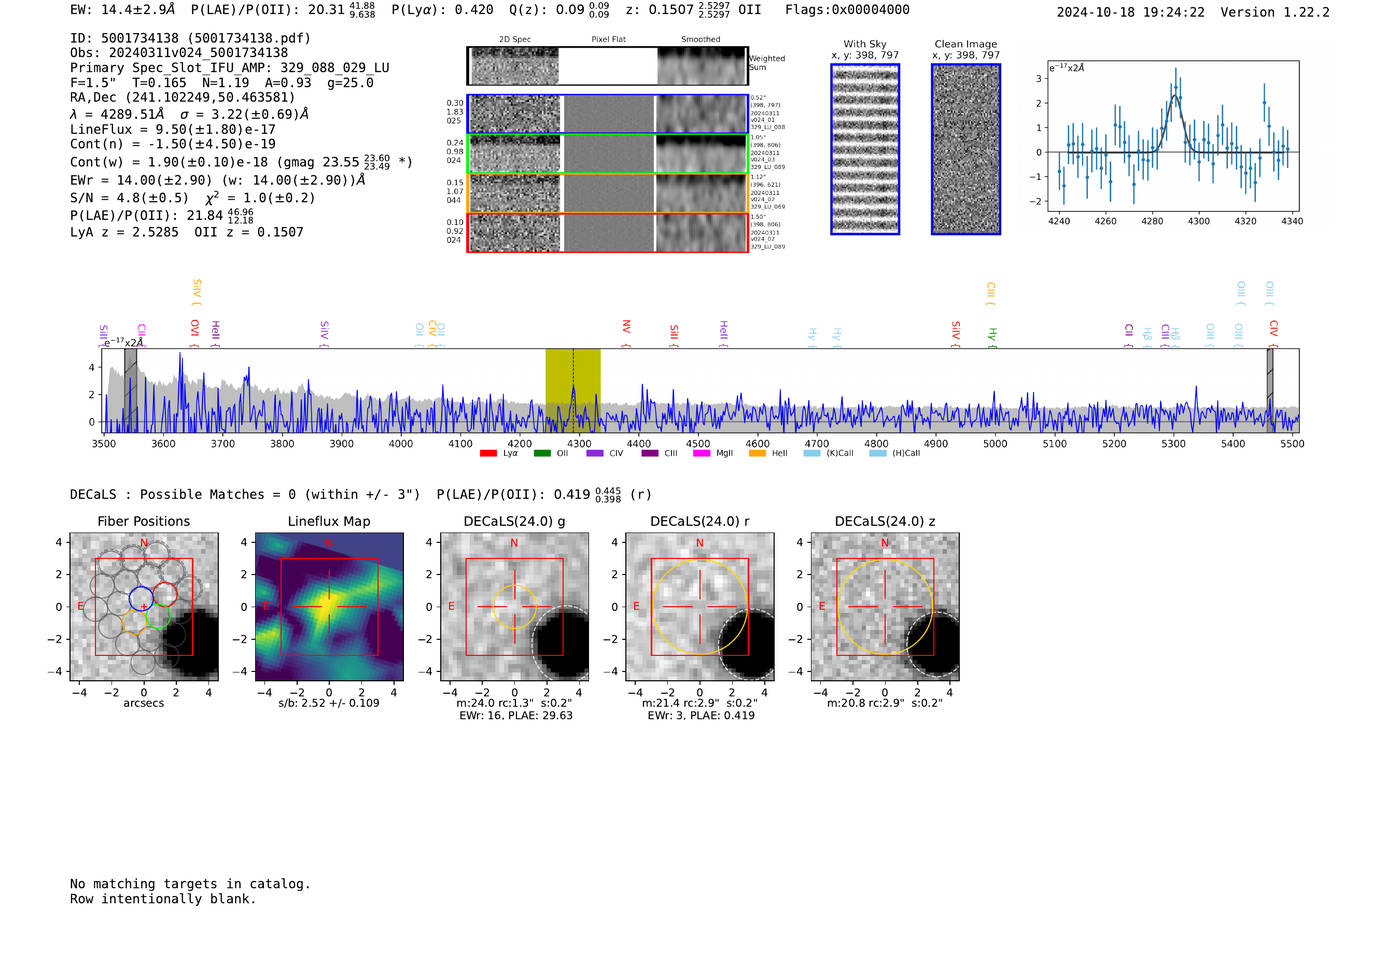Click the orange HeII legend swatch
The height and width of the screenshot is (953, 1400).
coord(757,454)
